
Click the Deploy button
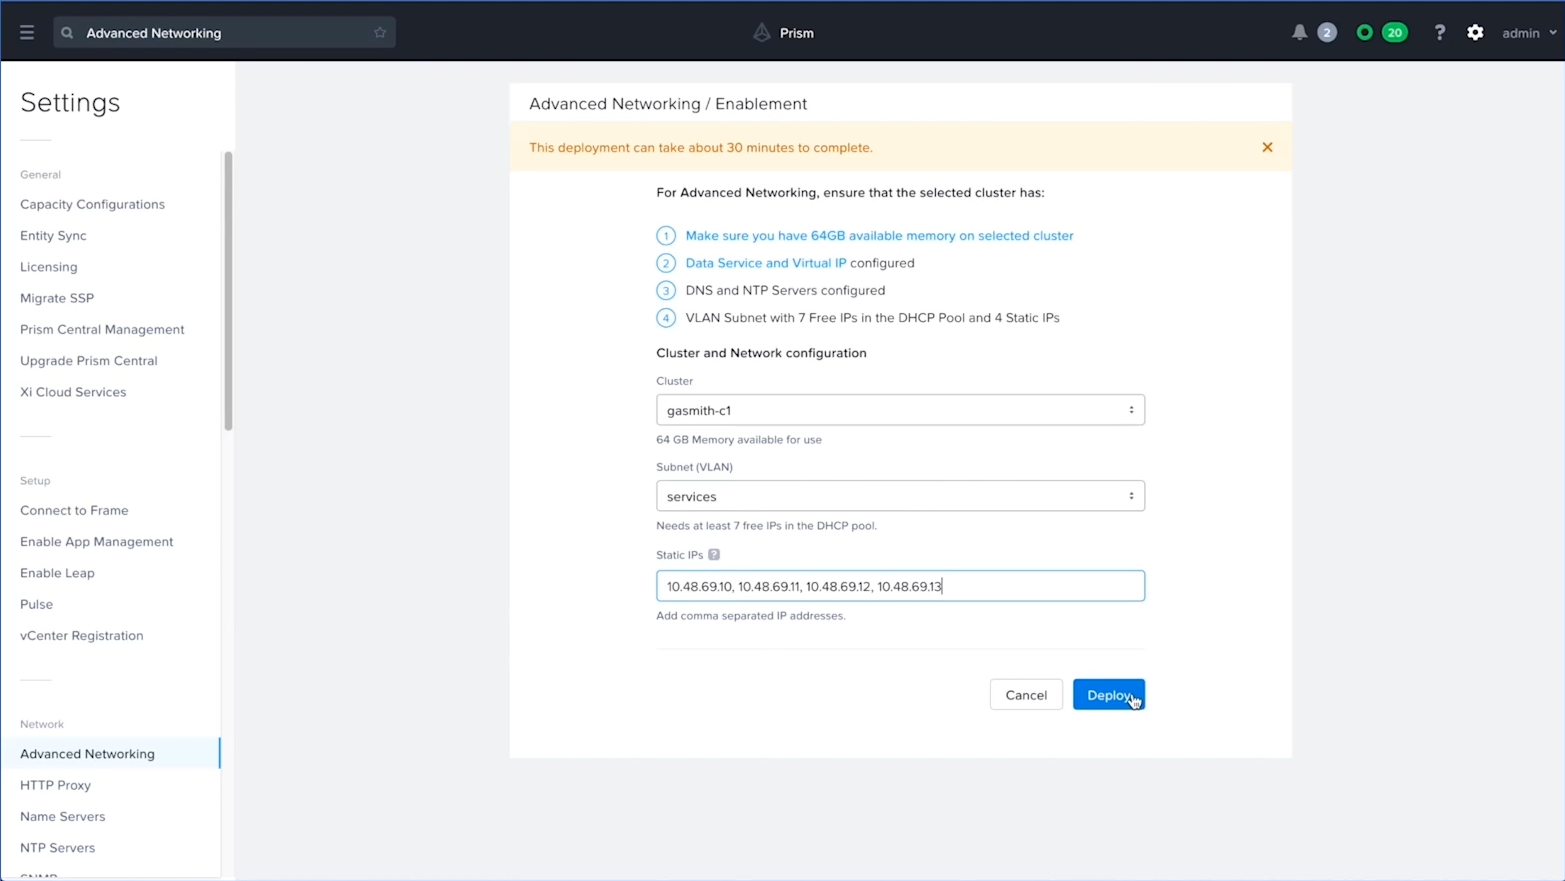click(1109, 695)
